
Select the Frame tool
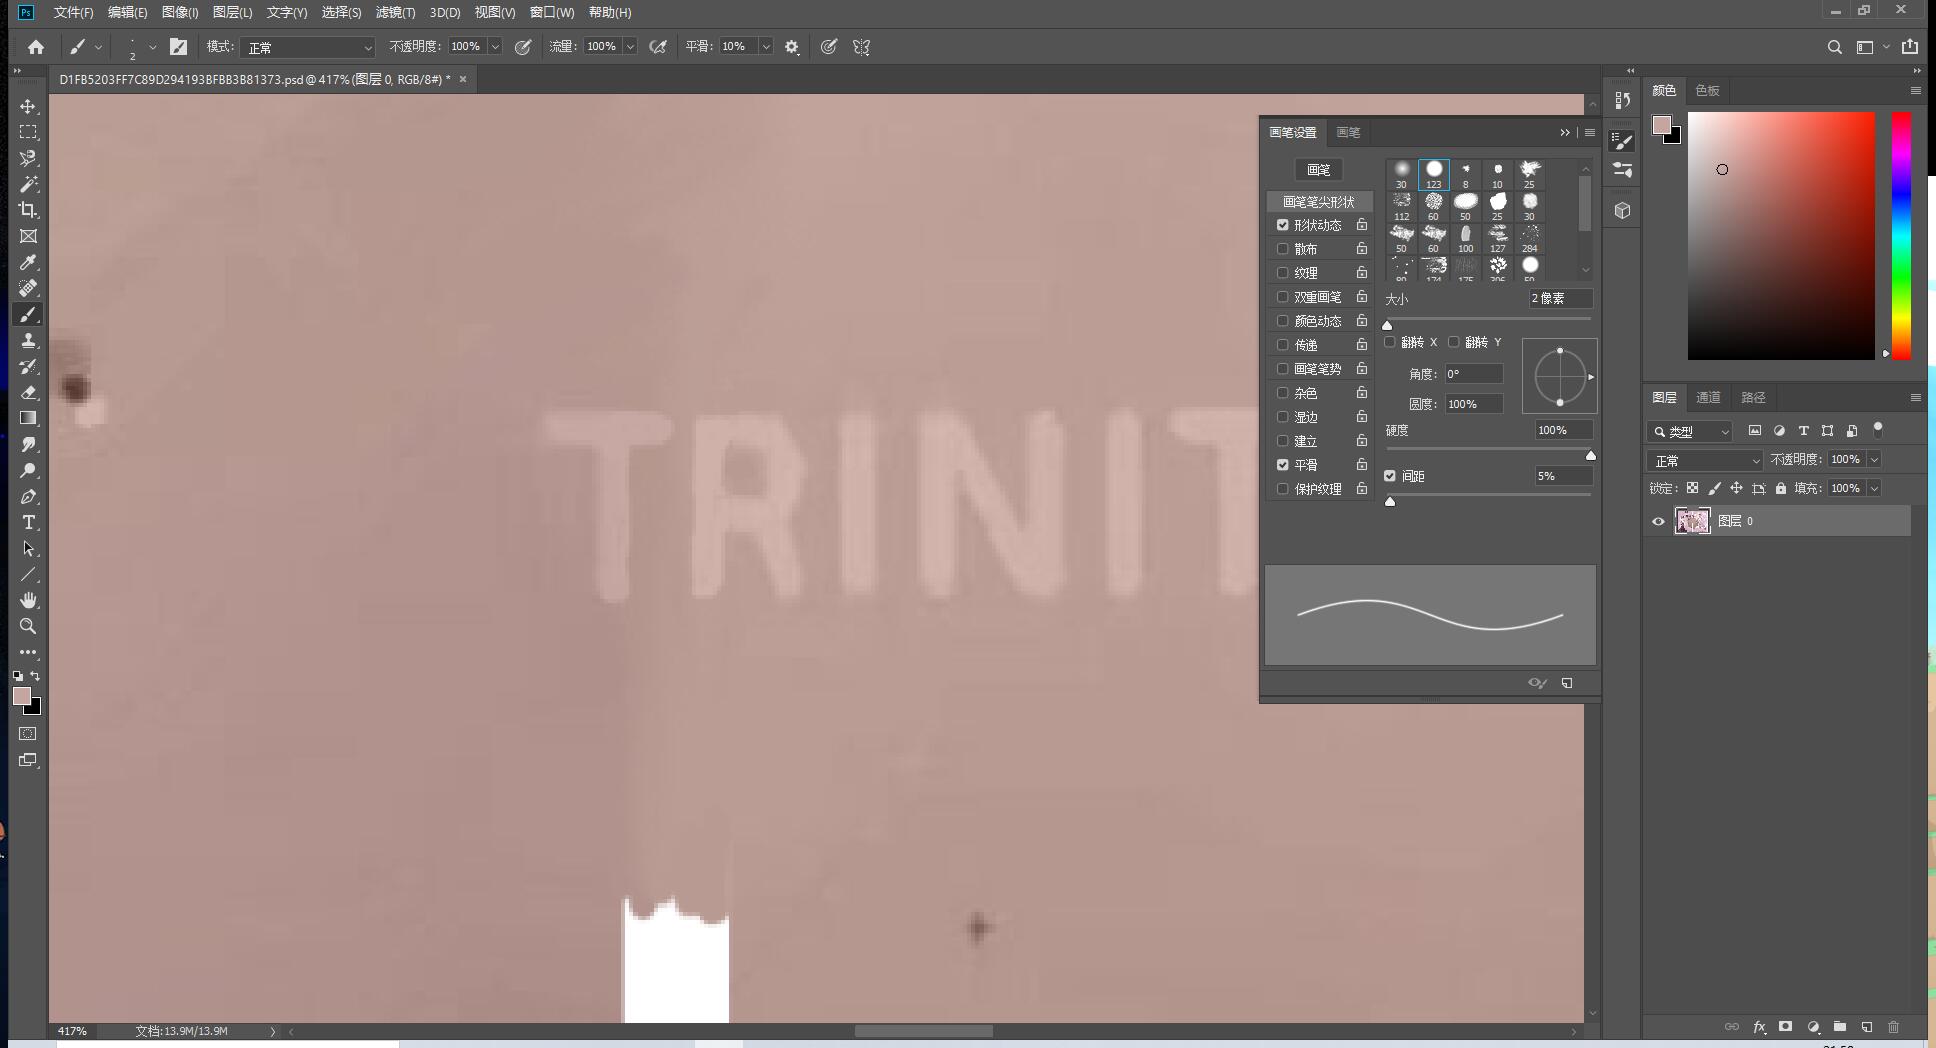click(28, 236)
